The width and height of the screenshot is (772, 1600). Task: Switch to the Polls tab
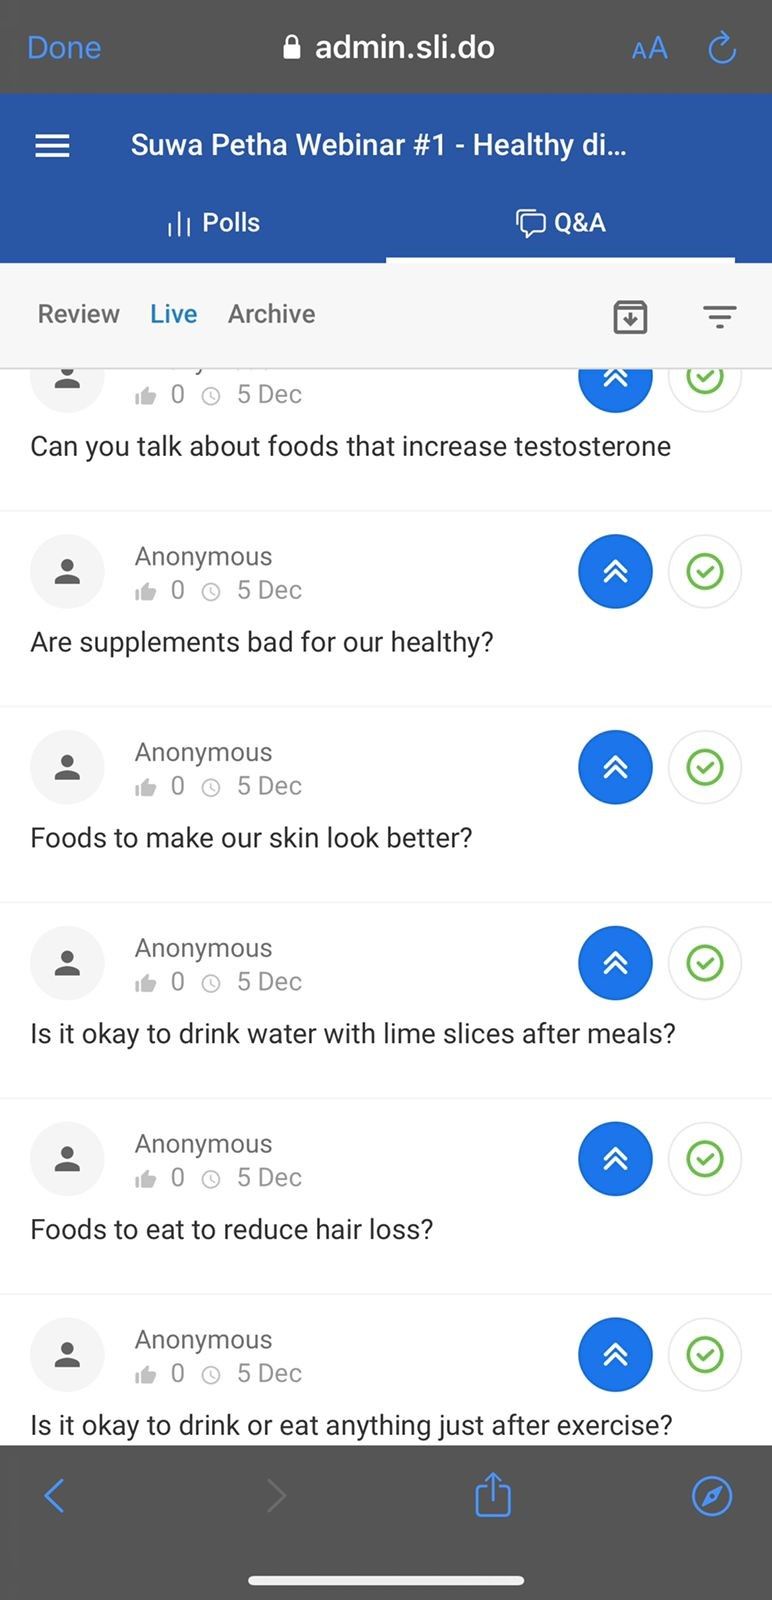click(x=214, y=223)
